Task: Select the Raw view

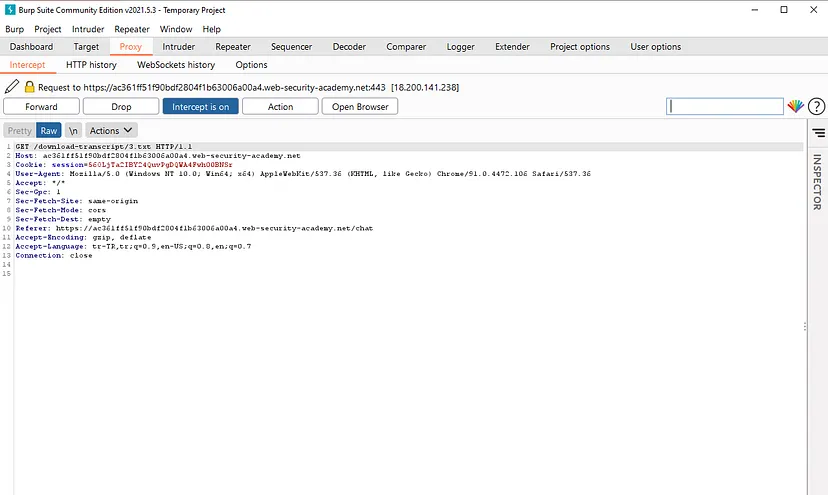Action: (x=49, y=130)
